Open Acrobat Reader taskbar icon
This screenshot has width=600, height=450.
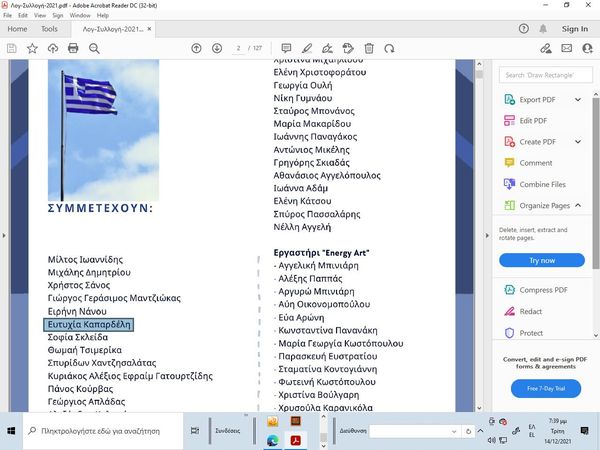click(295, 440)
